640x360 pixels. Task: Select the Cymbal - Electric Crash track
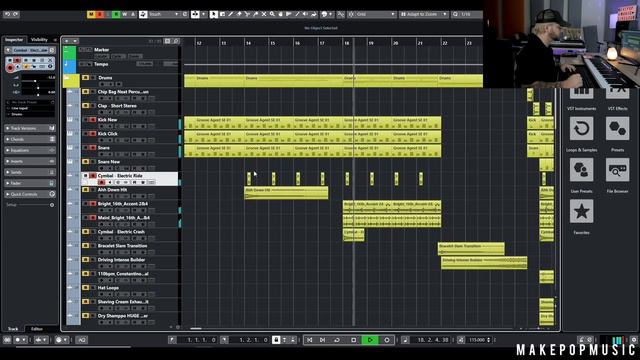click(121, 232)
